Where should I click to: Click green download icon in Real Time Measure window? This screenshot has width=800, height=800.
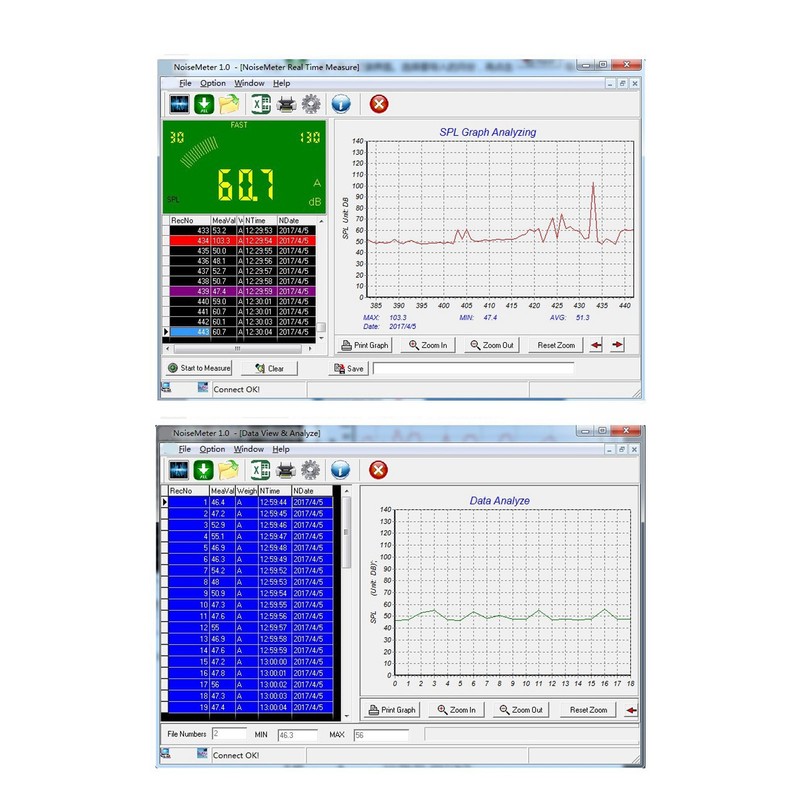pyautogui.click(x=204, y=104)
